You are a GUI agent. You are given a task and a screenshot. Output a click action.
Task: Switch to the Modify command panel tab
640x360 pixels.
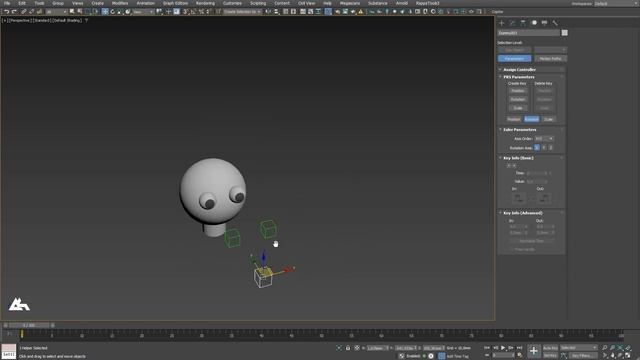click(x=512, y=23)
